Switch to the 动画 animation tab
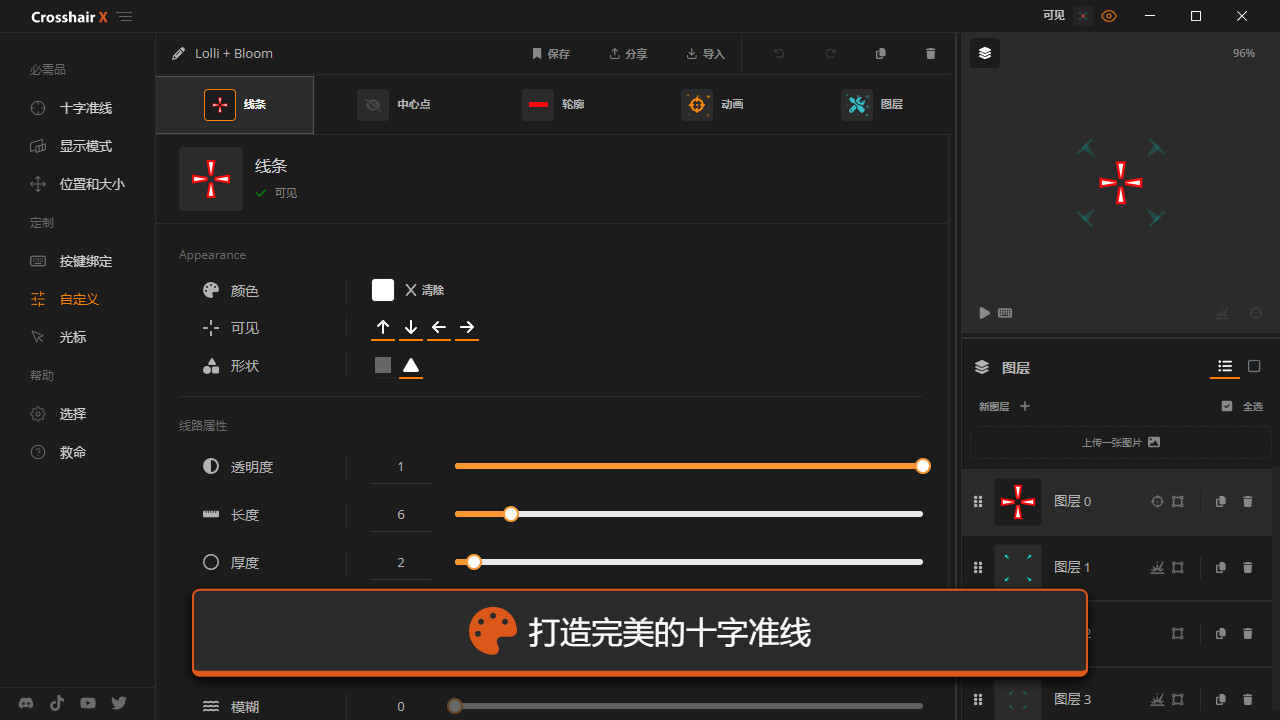 (x=713, y=104)
